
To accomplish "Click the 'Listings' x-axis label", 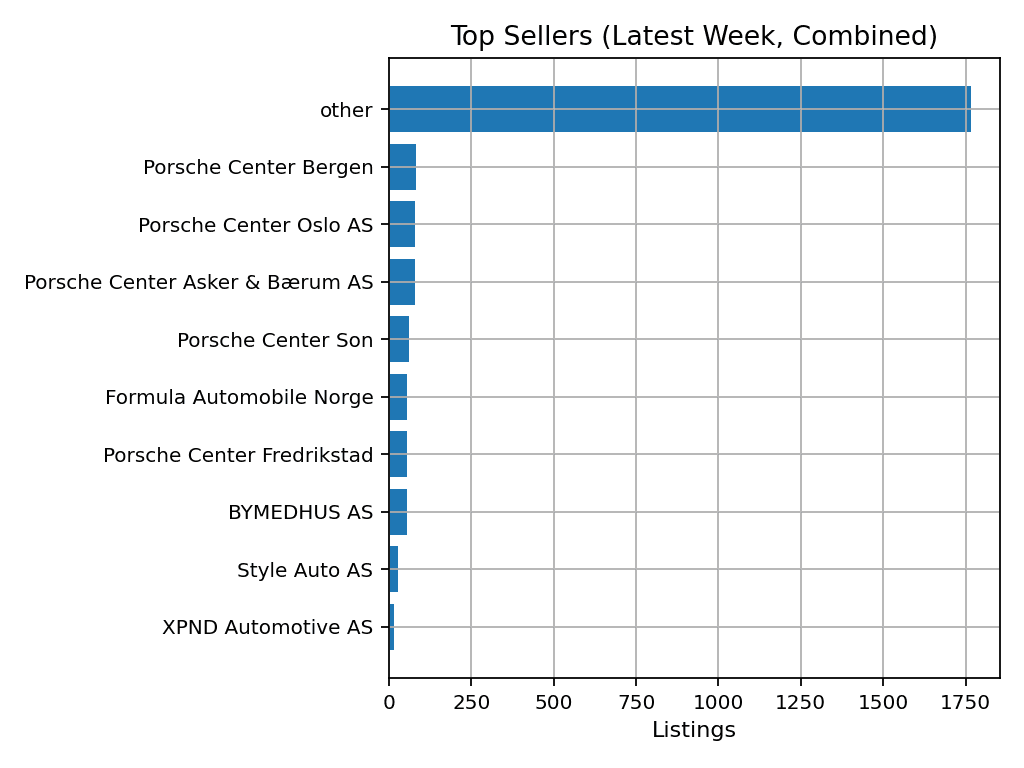I will (694, 730).
